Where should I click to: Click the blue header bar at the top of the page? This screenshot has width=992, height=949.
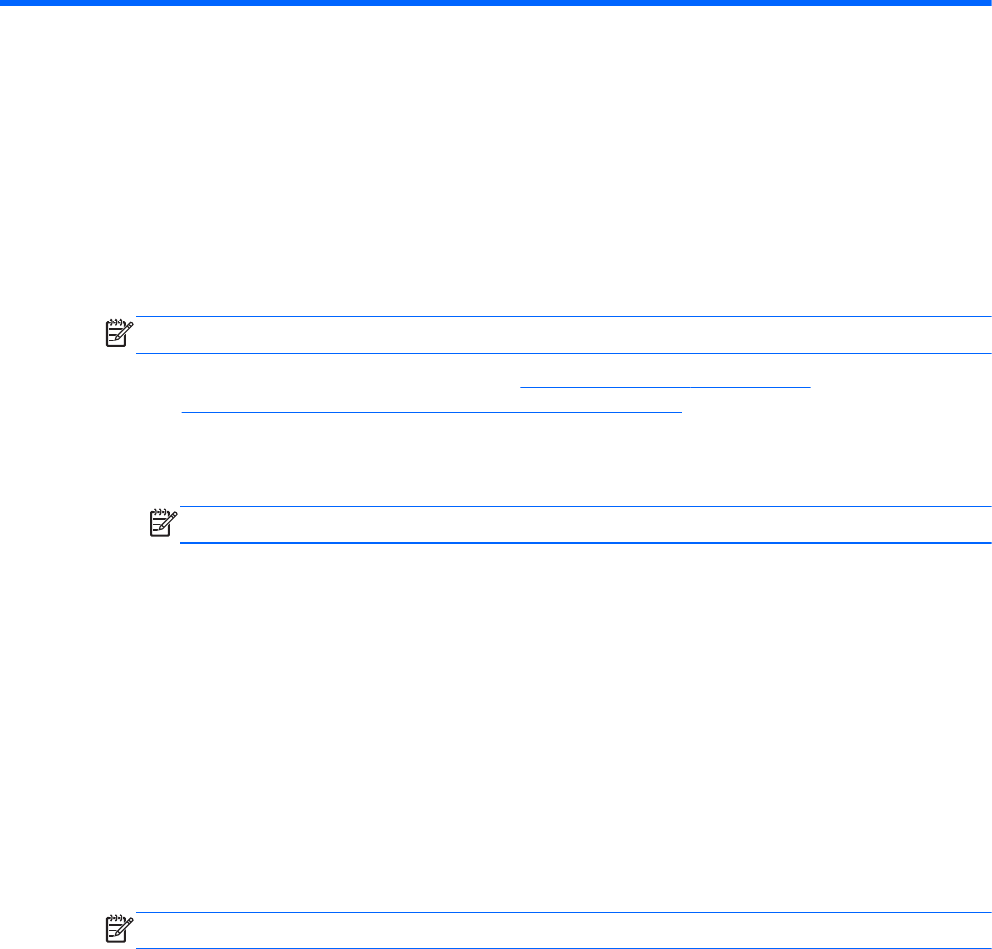click(x=496, y=3)
